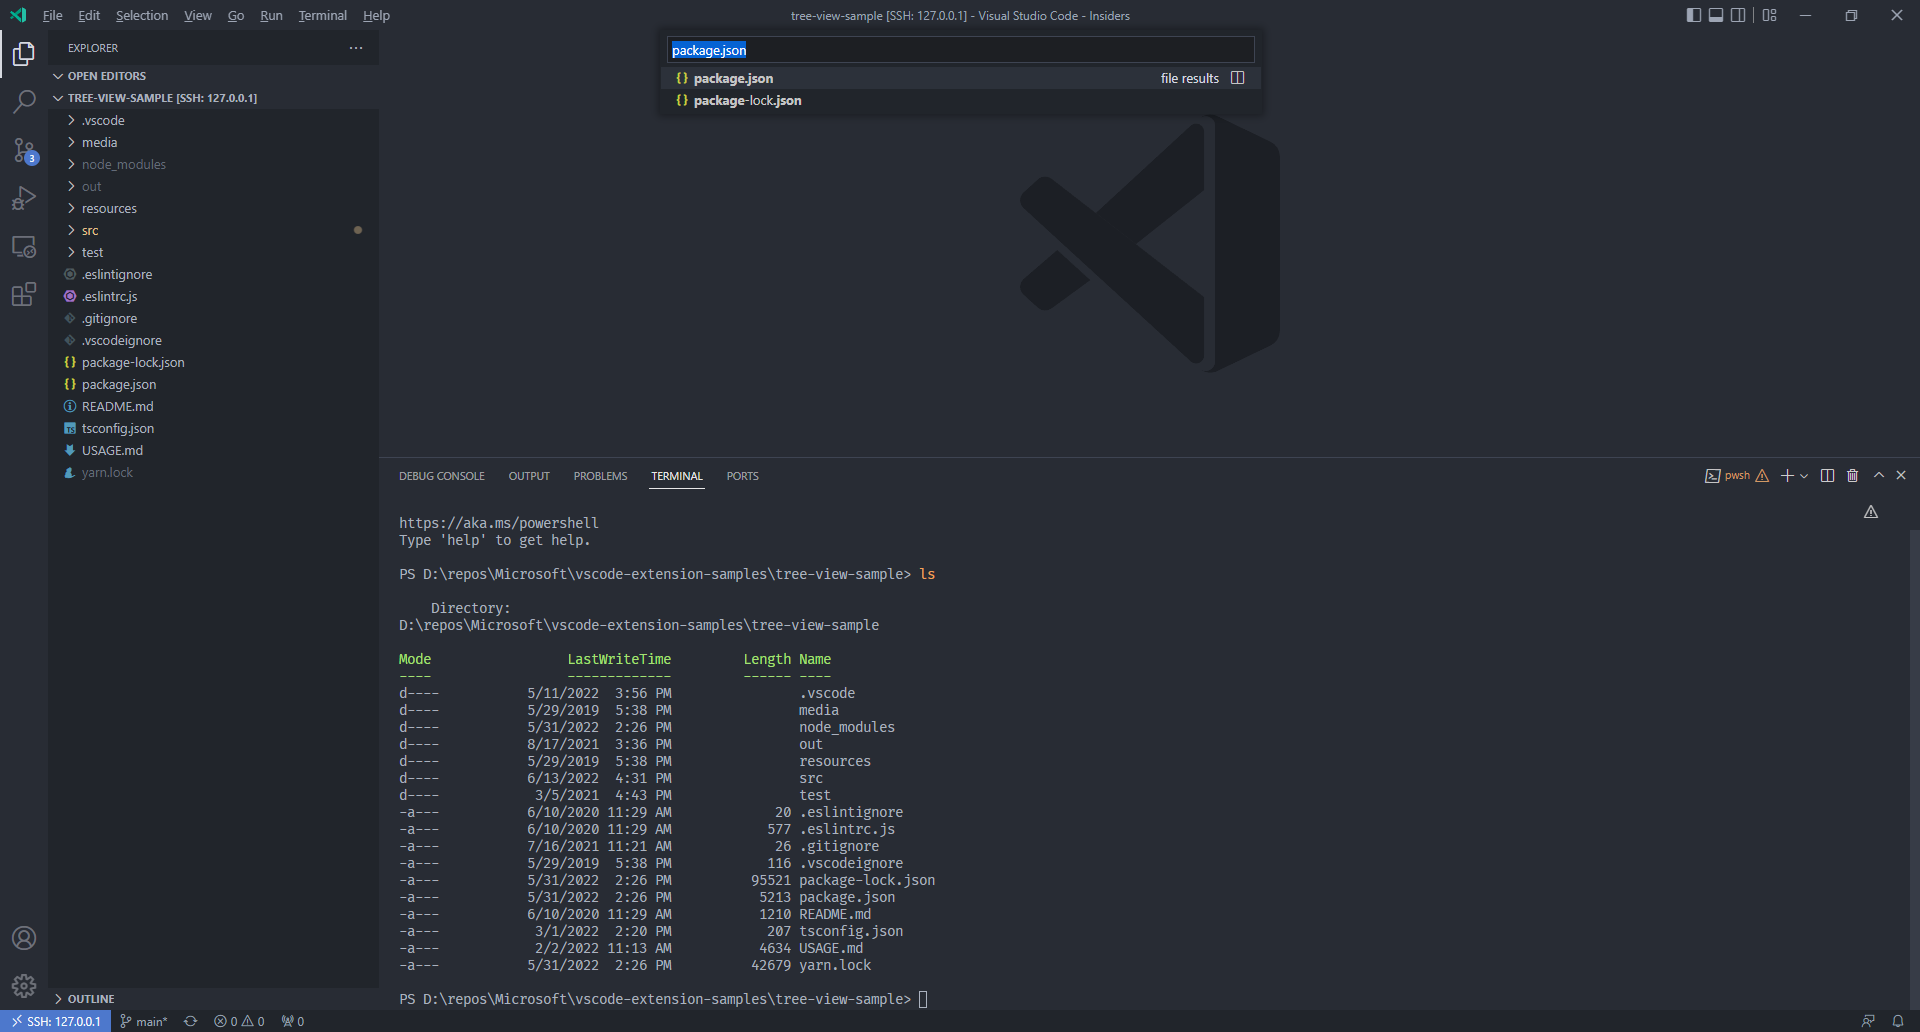Expand the OUTLINE section
Image resolution: width=1920 pixels, height=1032 pixels.
pos(90,998)
